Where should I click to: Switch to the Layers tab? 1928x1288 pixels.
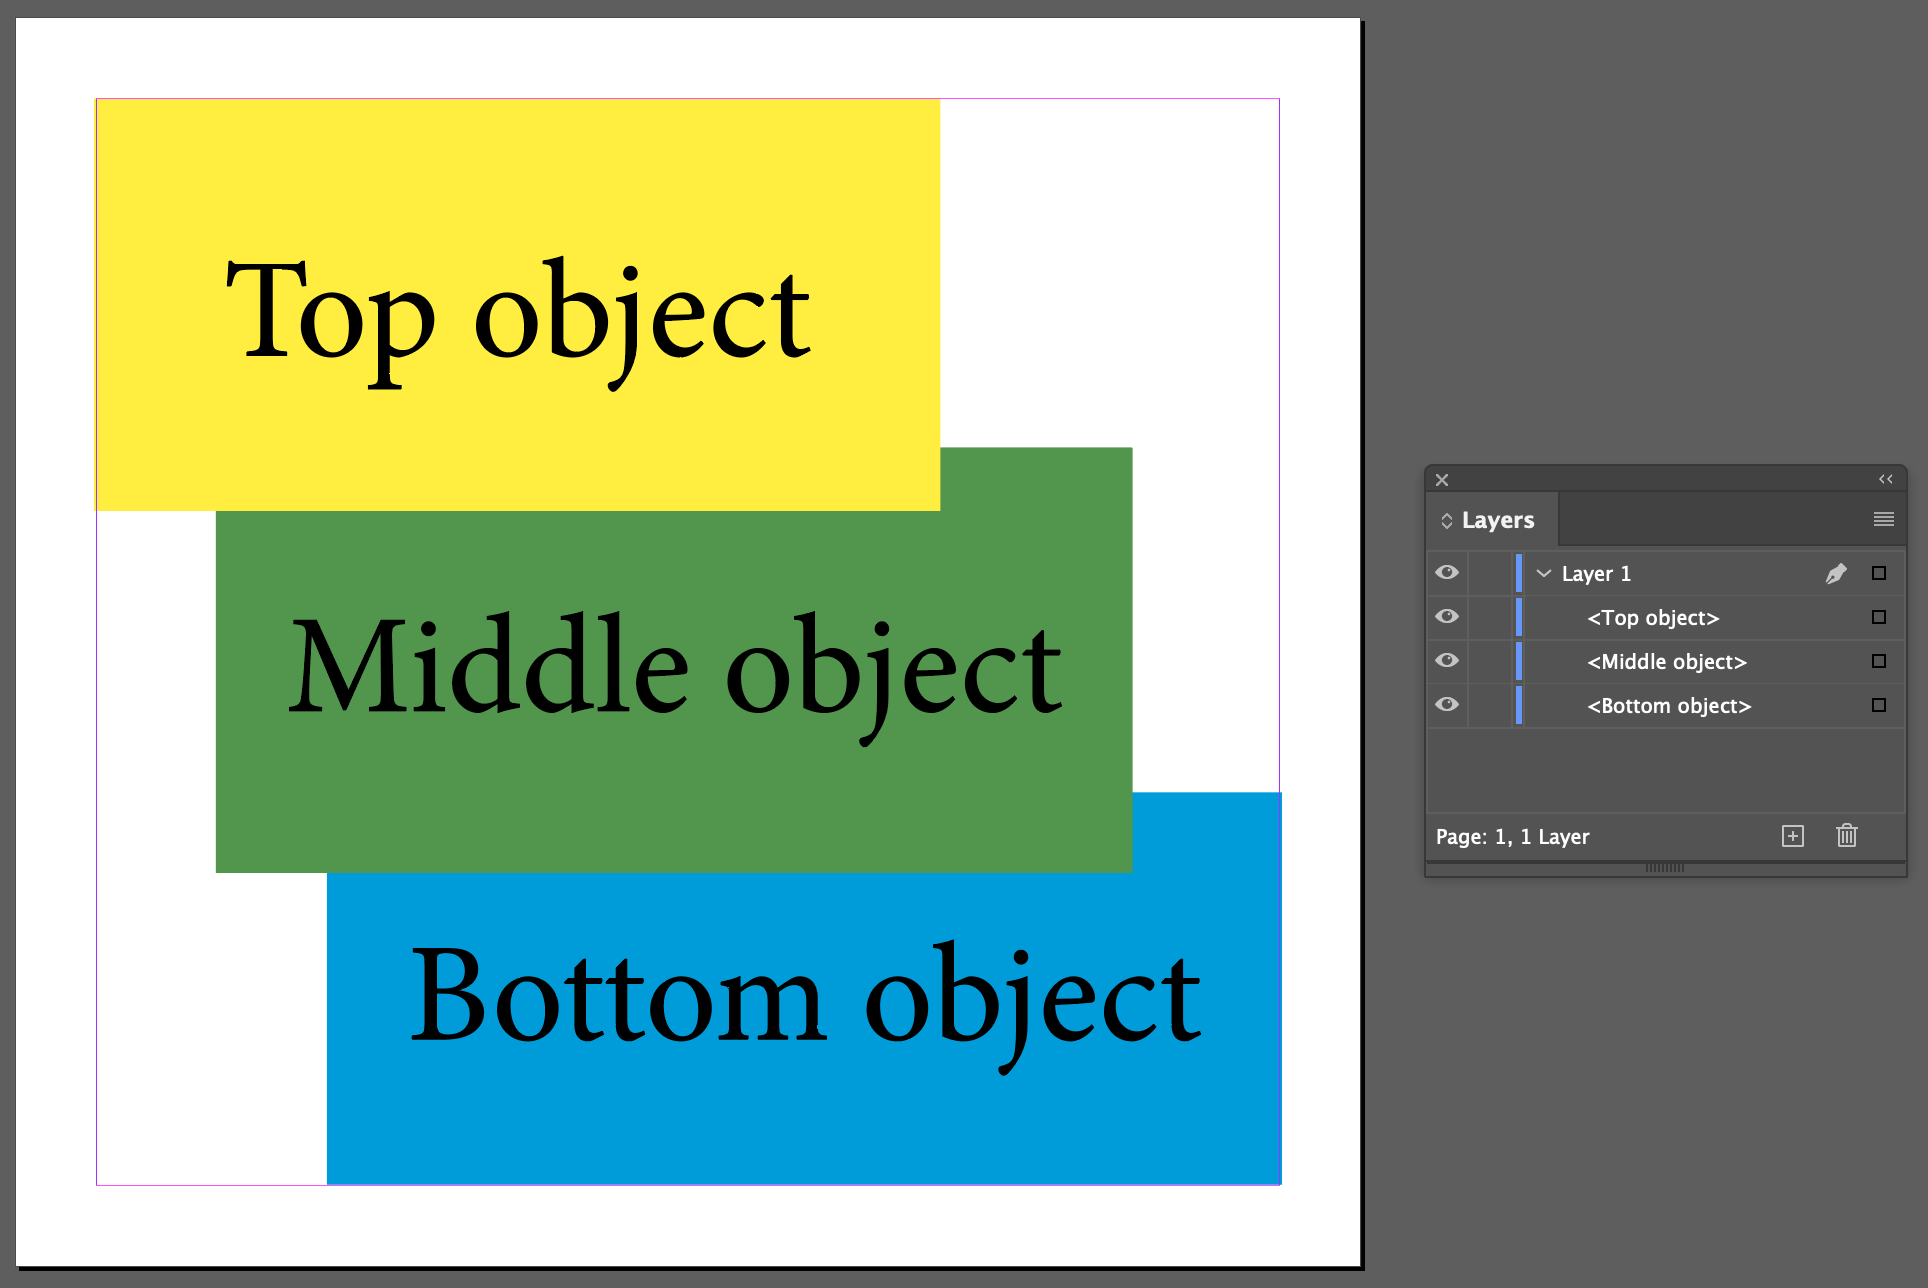pyautogui.click(x=1497, y=520)
